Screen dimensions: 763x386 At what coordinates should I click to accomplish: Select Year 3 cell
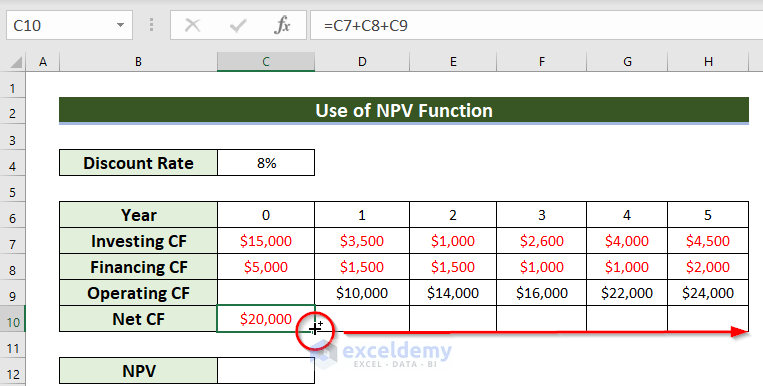point(542,215)
